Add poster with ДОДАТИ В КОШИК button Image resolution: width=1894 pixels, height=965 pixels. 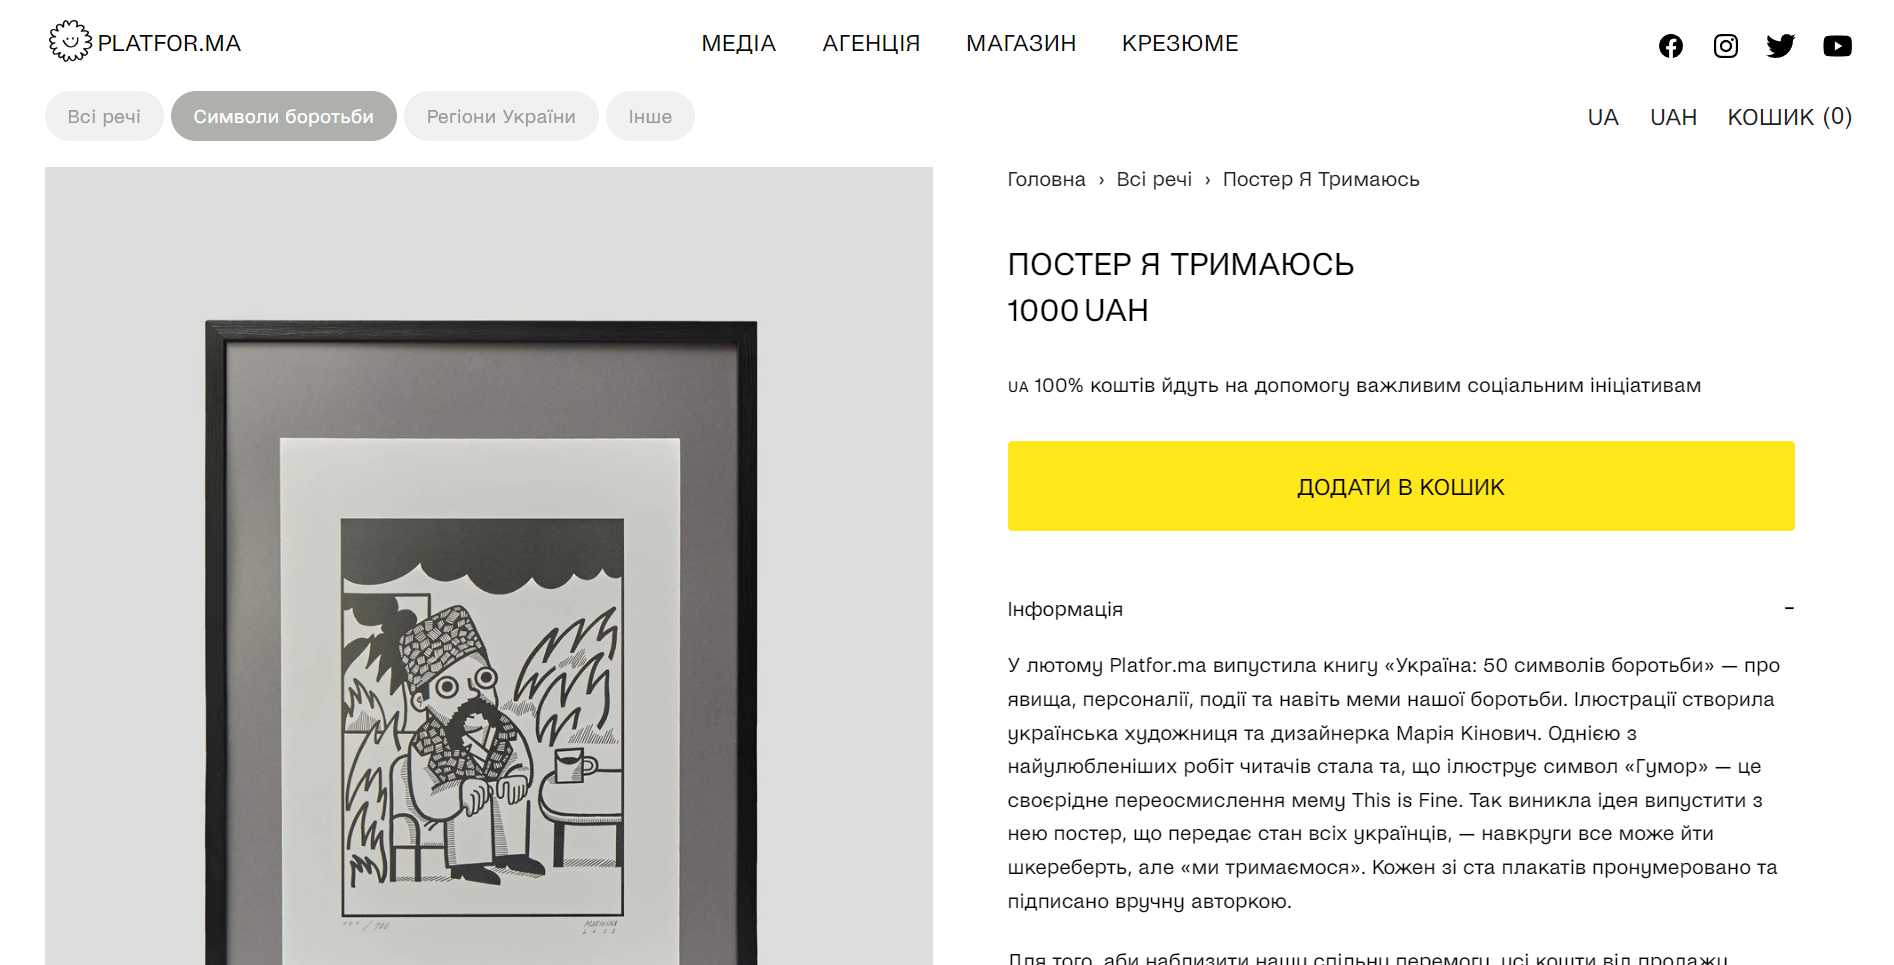pyautogui.click(x=1401, y=486)
